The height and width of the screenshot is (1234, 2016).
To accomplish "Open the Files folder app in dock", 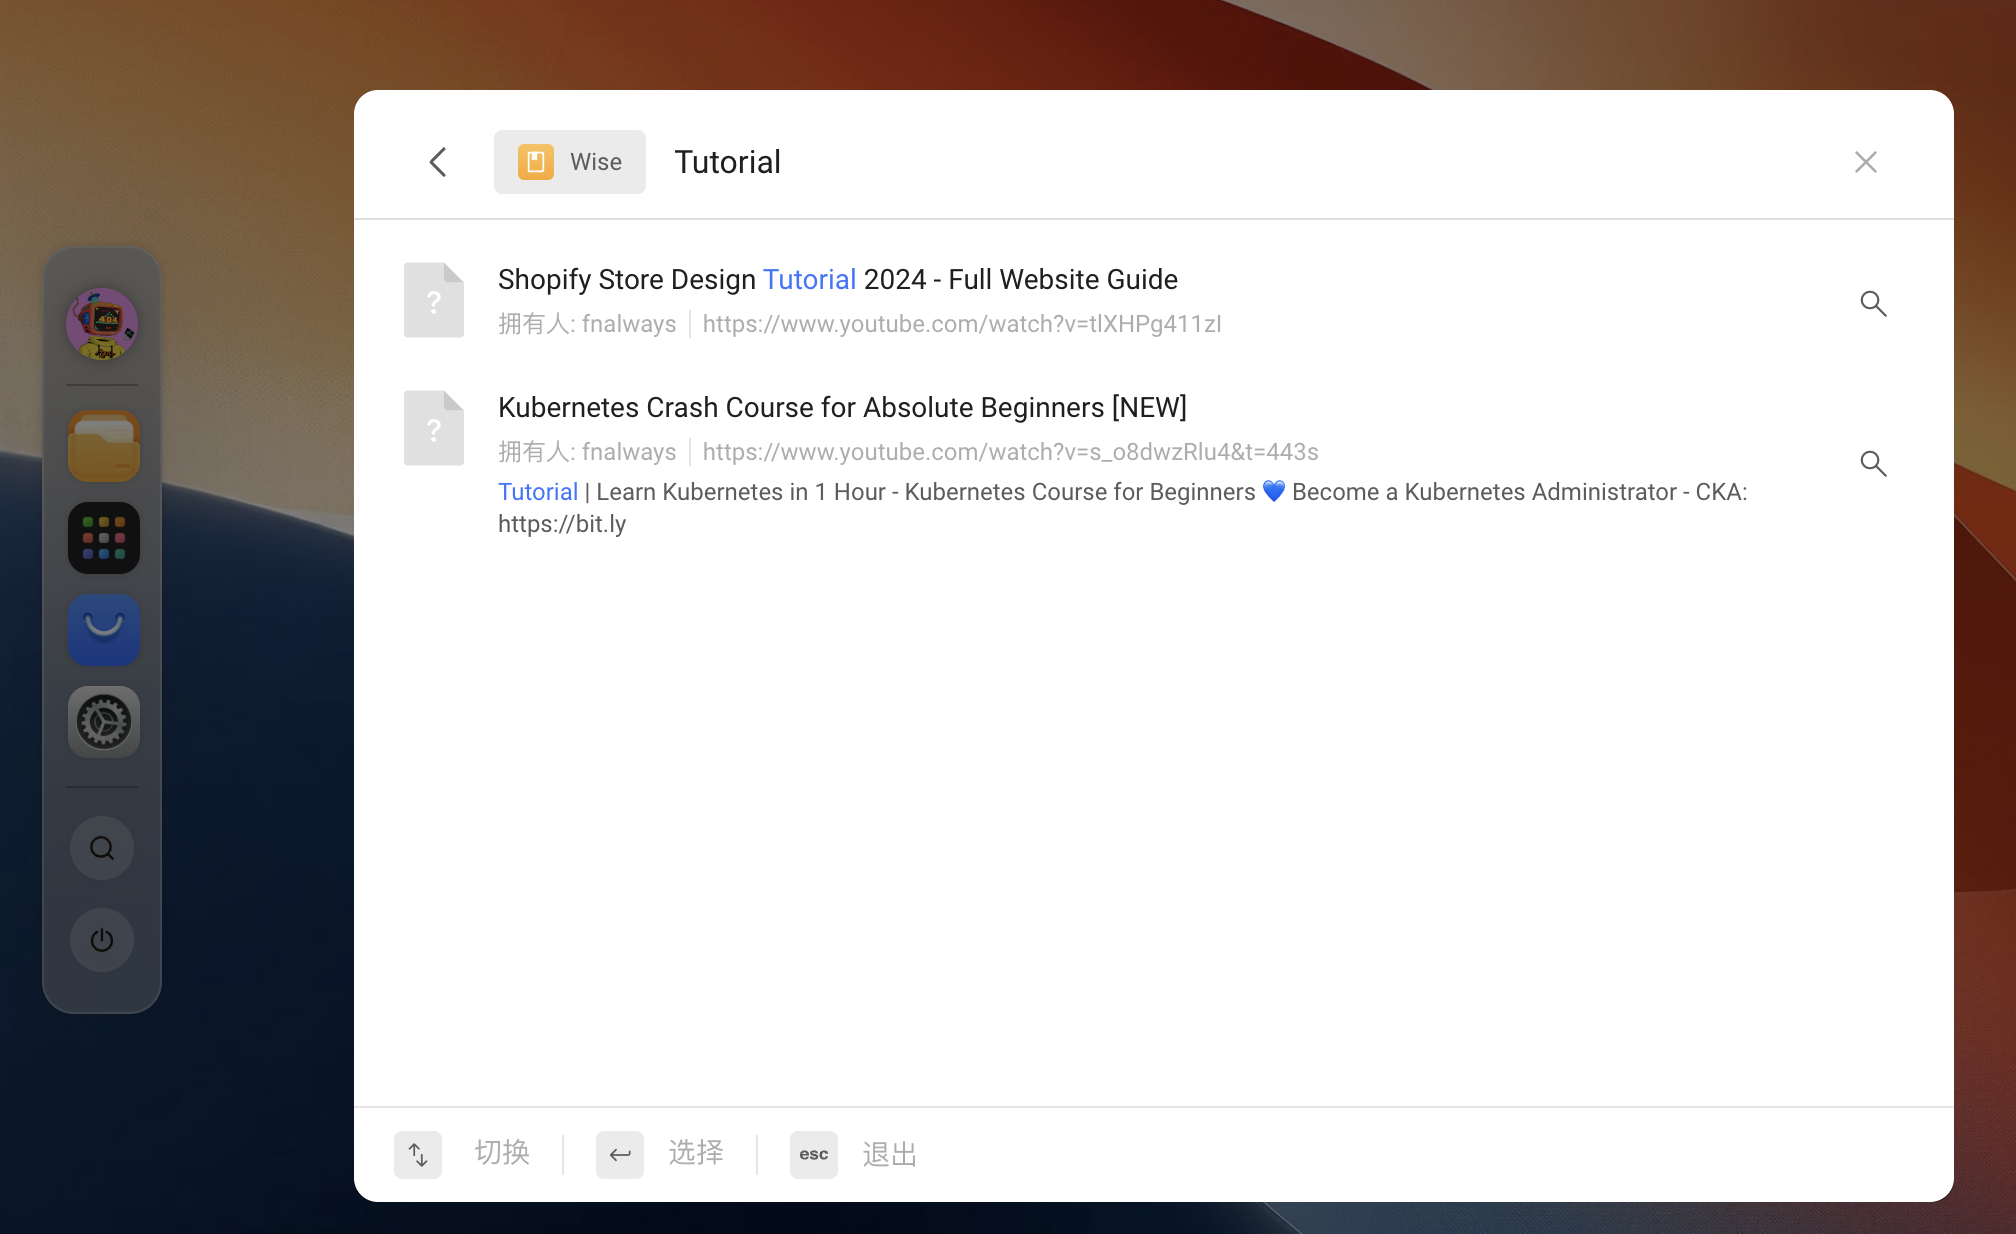I will [103, 446].
